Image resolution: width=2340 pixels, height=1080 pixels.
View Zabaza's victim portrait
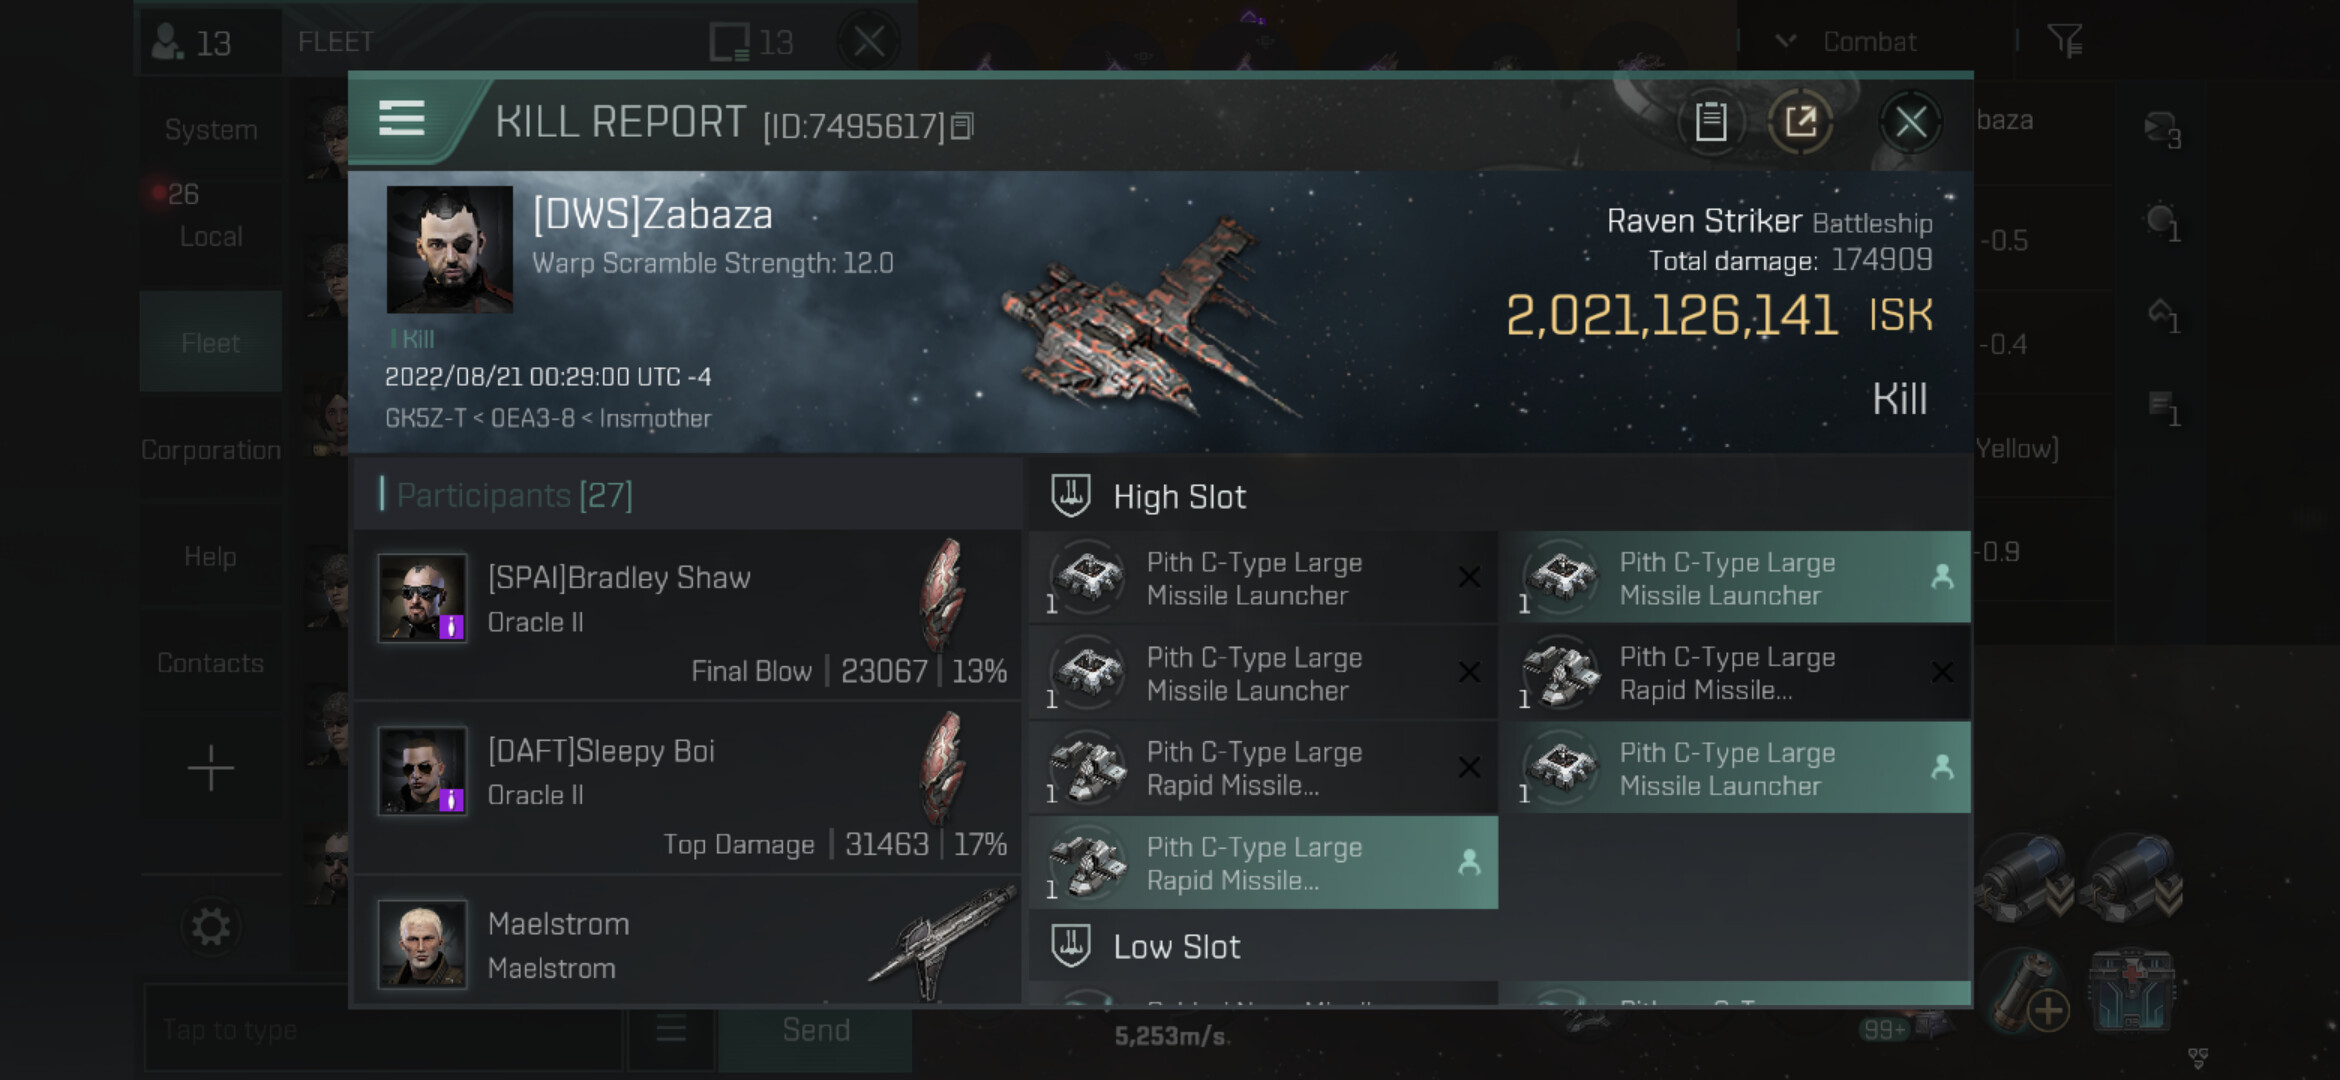449,249
